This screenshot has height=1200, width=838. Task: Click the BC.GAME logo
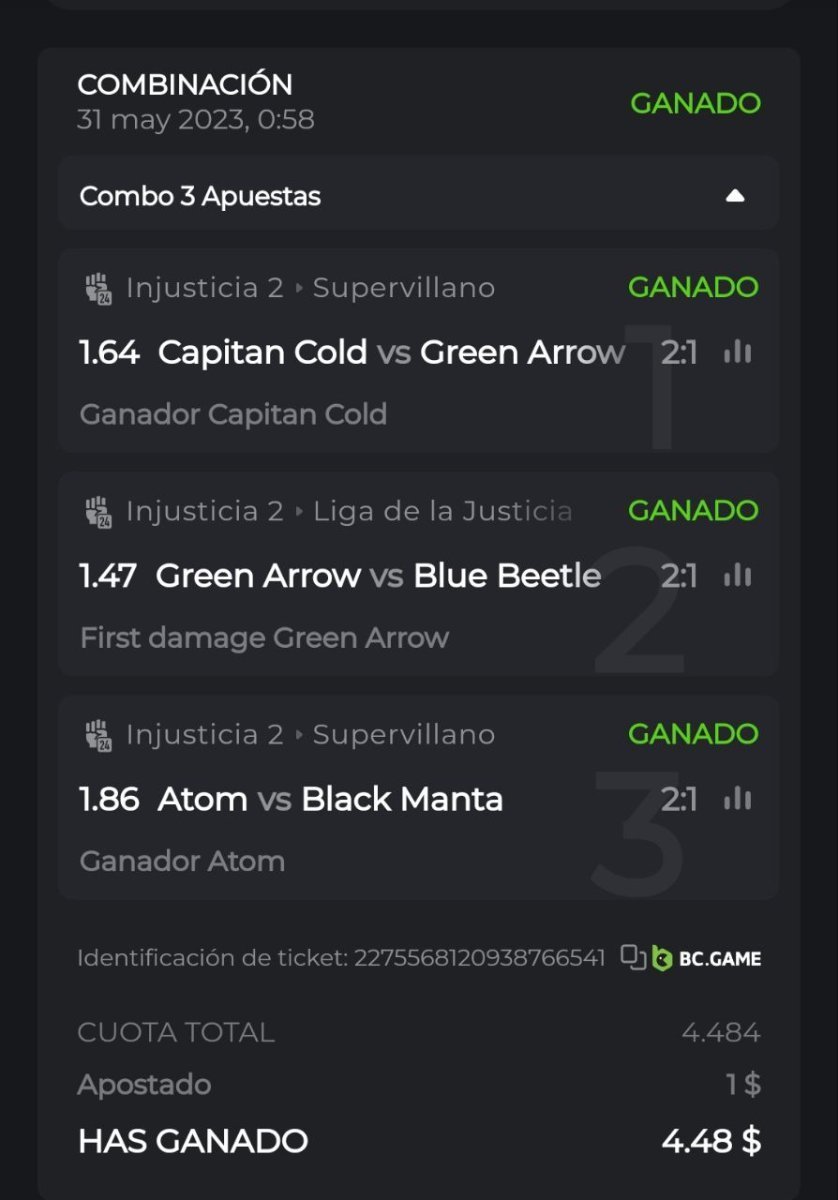tap(707, 958)
